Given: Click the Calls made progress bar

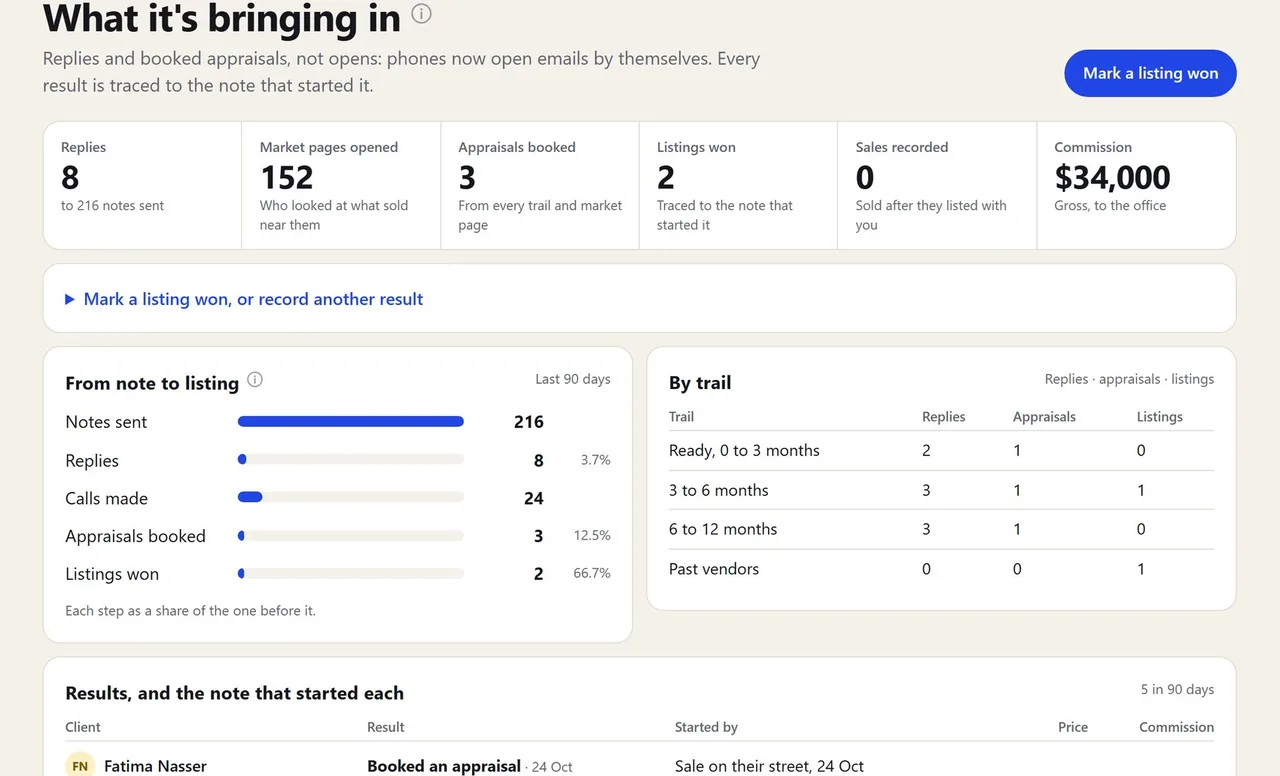Looking at the screenshot, I should [351, 498].
